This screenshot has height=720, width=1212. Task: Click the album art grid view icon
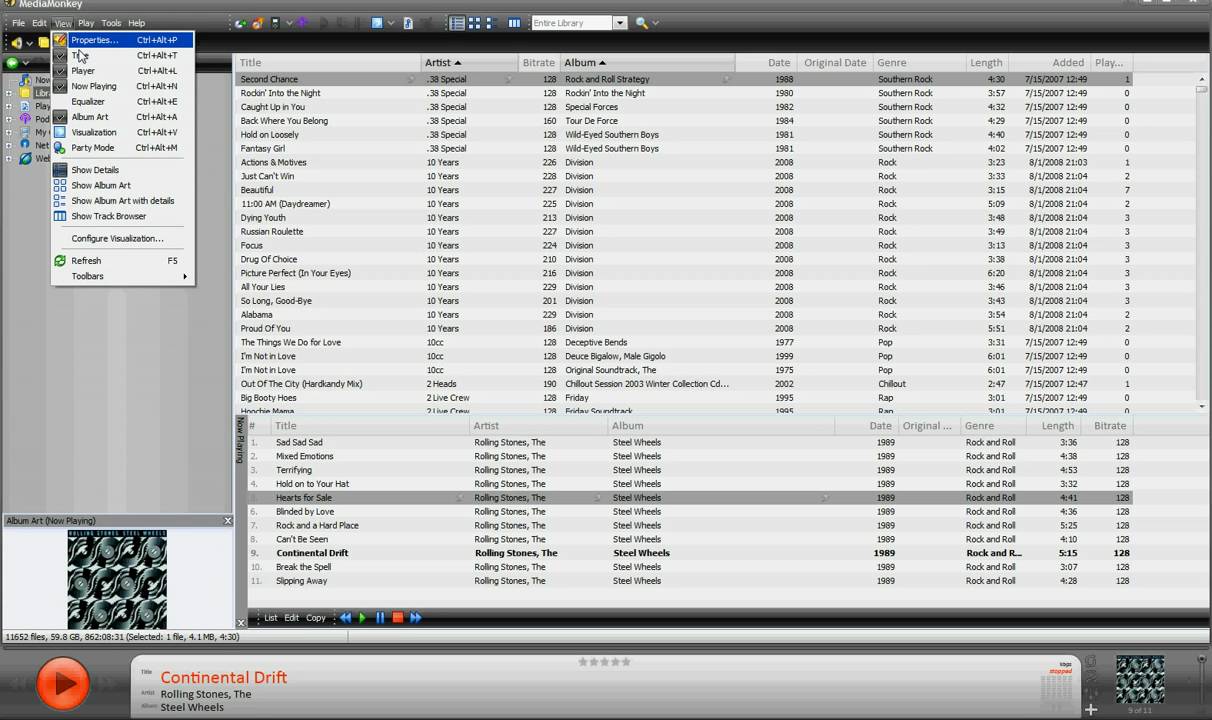[x=474, y=23]
